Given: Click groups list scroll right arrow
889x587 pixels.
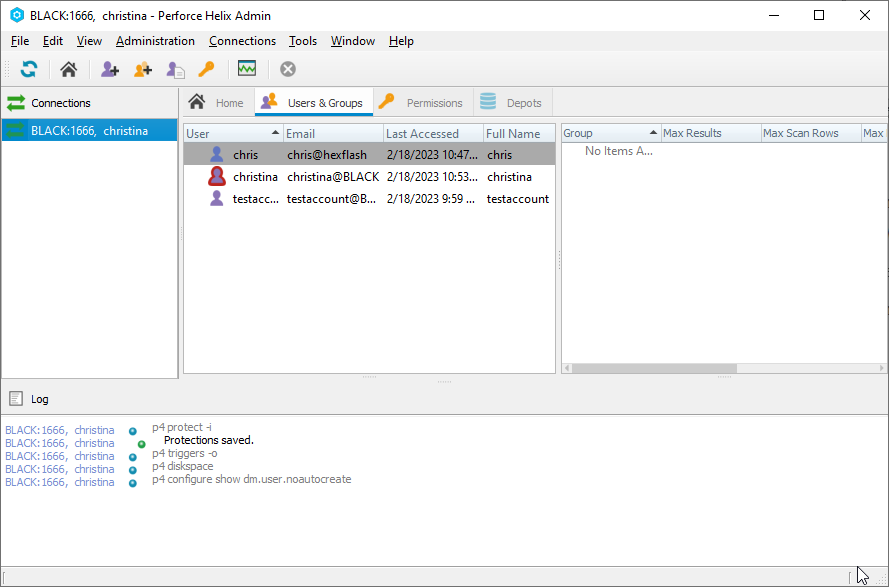Looking at the screenshot, I should click(x=882, y=368).
